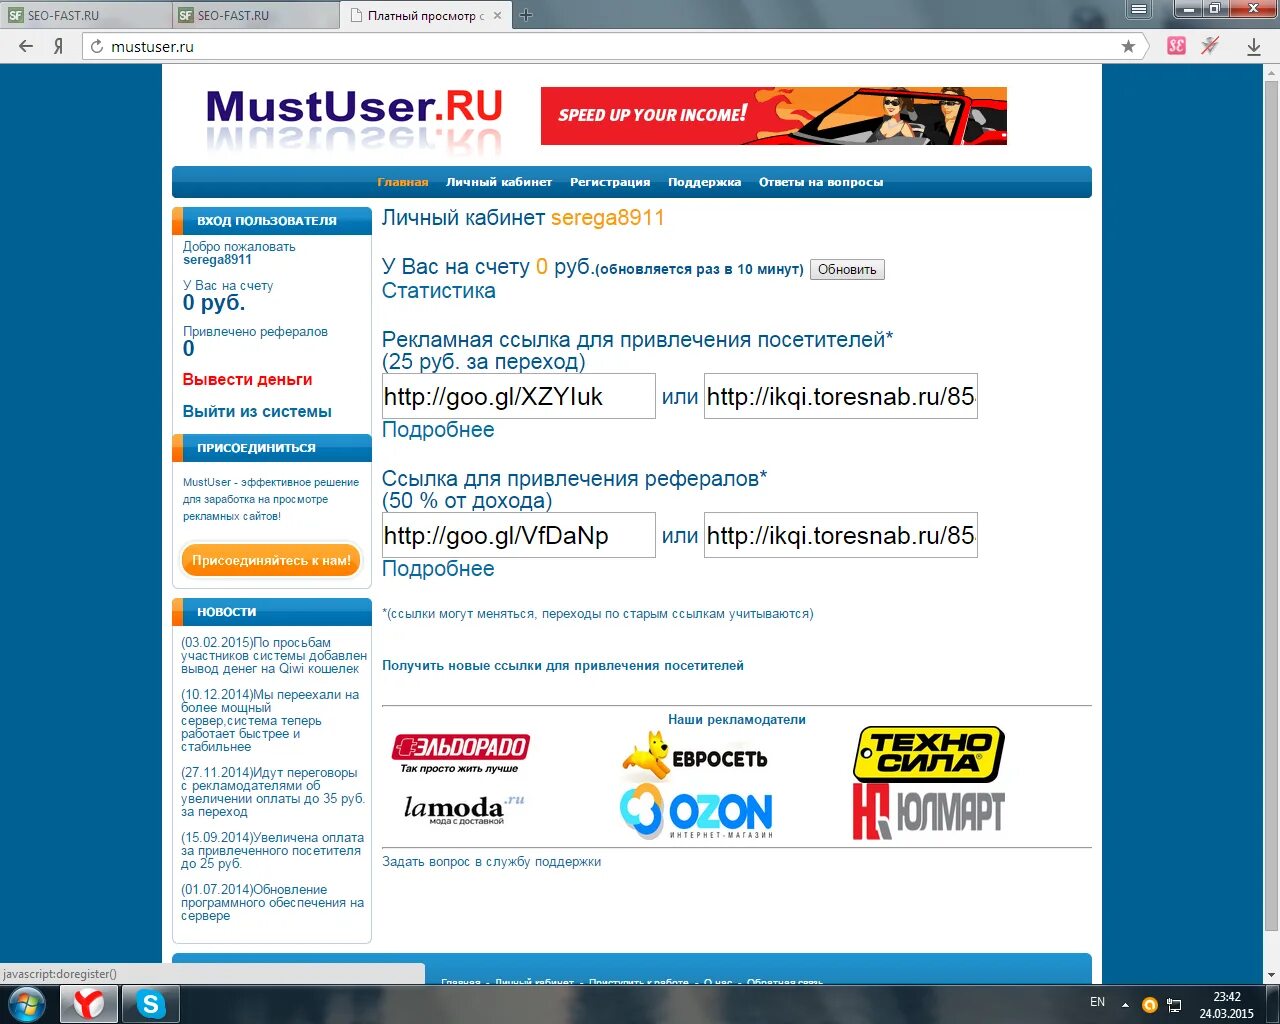Open Подробнее under the advertising link
The height and width of the screenshot is (1024, 1280).
[438, 430]
